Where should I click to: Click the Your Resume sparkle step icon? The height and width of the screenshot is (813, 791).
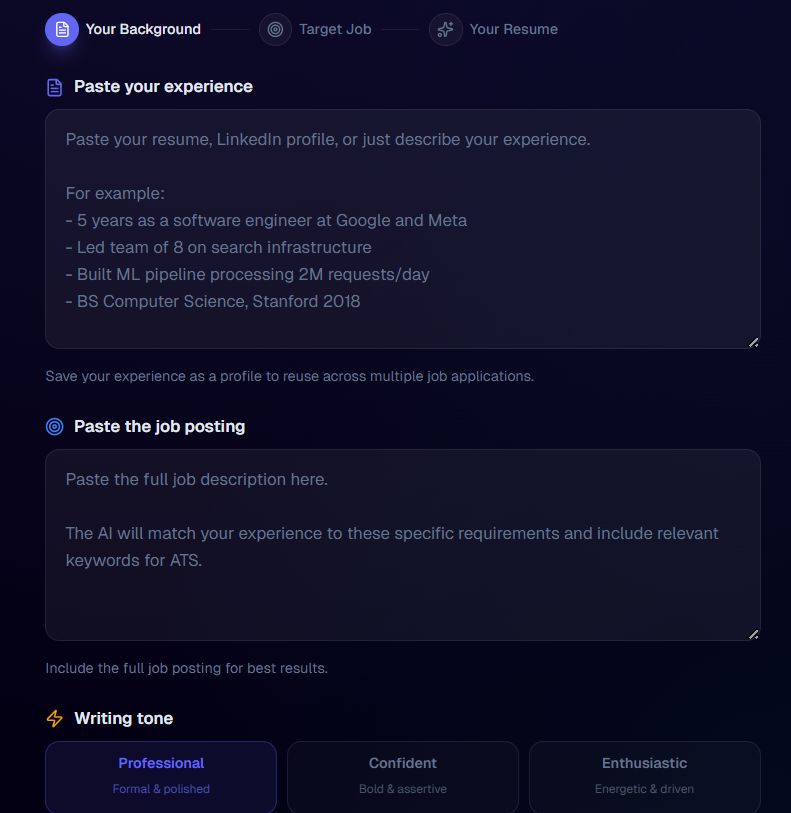446,29
